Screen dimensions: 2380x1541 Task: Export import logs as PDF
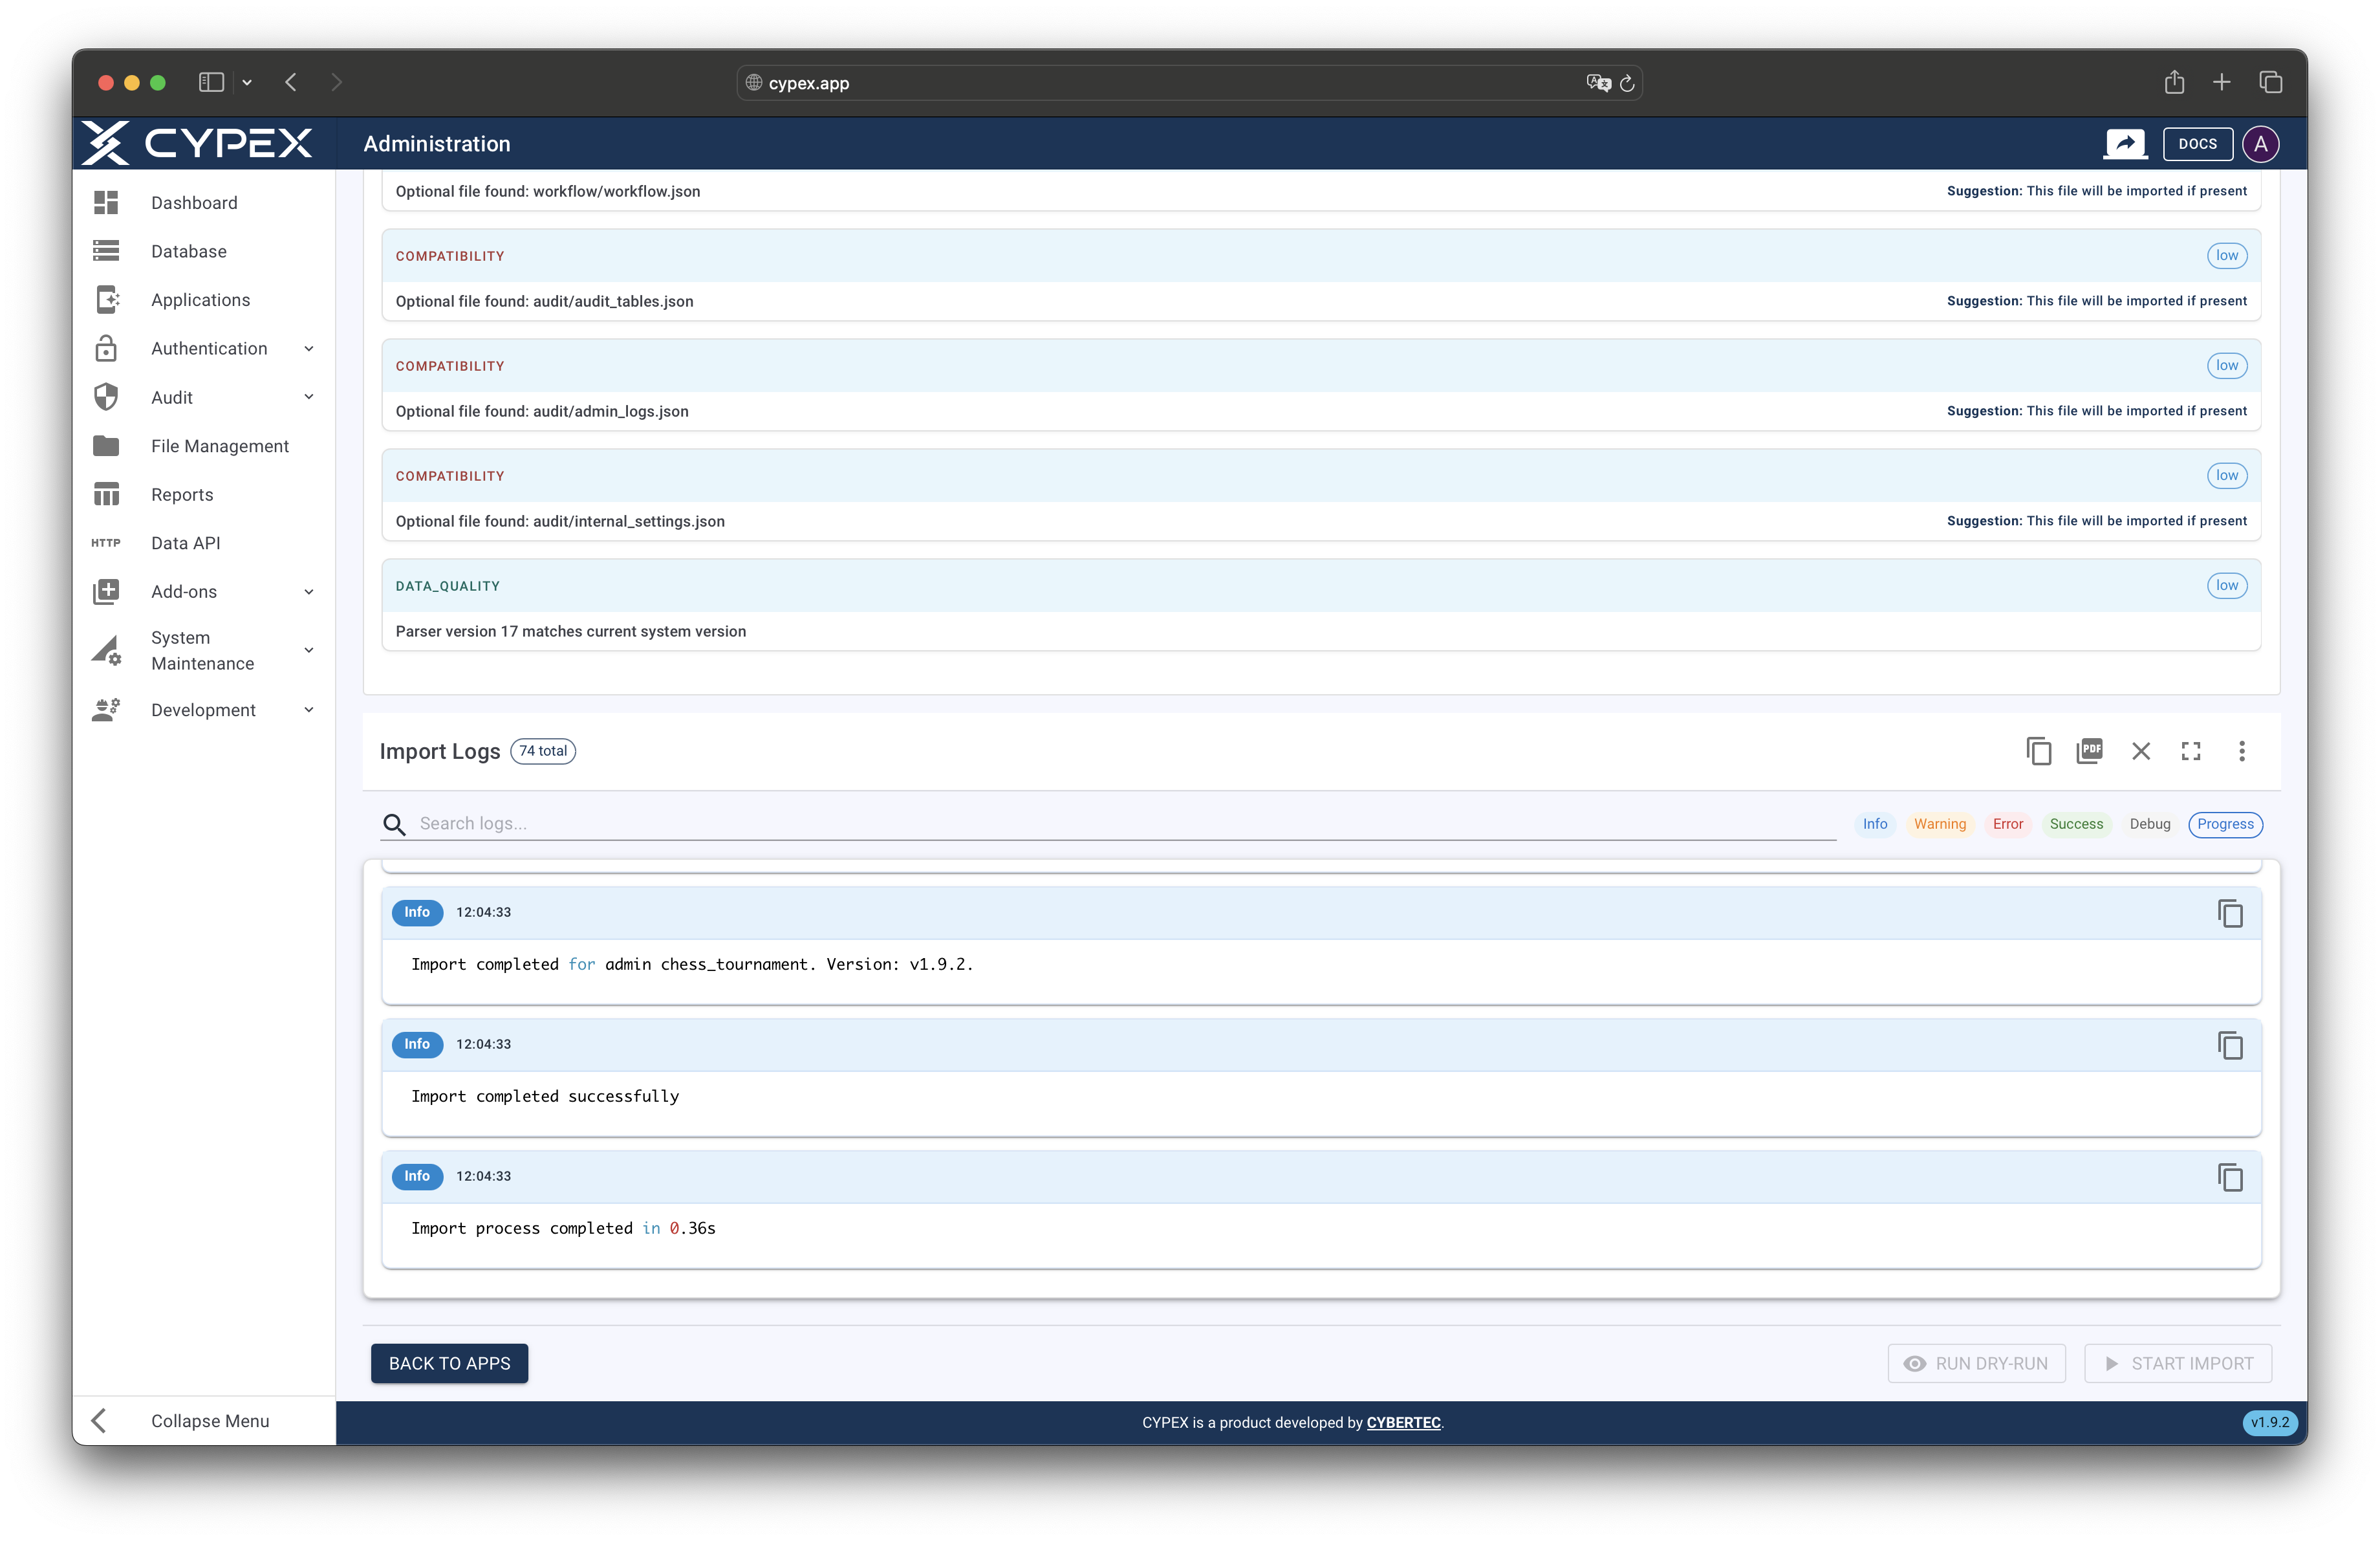point(2090,751)
